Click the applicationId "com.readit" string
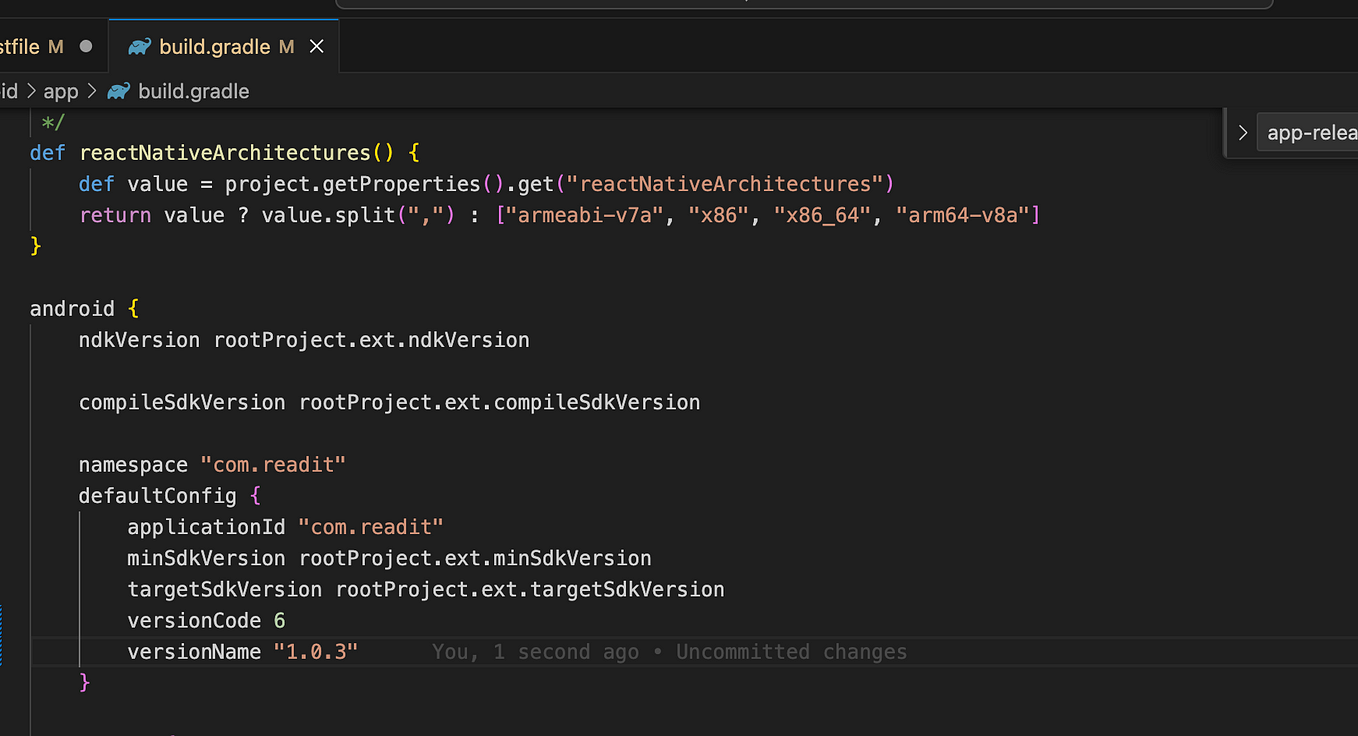1358x736 pixels. (x=371, y=526)
